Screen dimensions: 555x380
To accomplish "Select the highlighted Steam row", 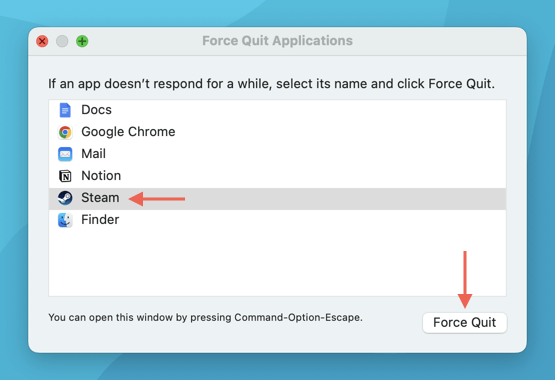I will pos(277,198).
